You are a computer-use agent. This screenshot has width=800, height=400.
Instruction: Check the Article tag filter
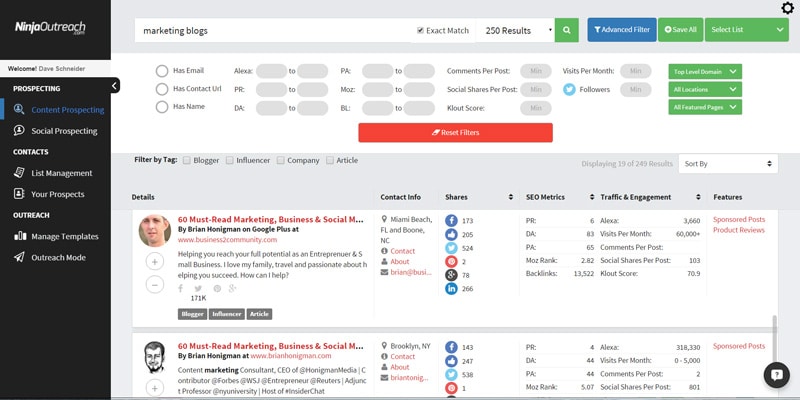330,160
